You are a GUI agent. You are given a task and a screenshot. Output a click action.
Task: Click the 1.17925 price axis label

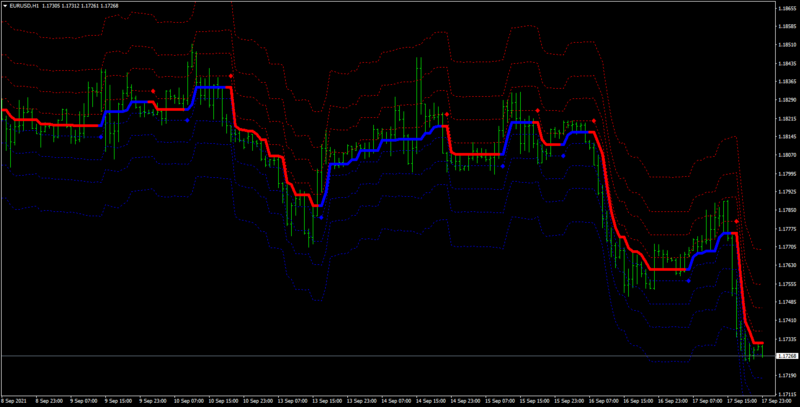tap(787, 192)
